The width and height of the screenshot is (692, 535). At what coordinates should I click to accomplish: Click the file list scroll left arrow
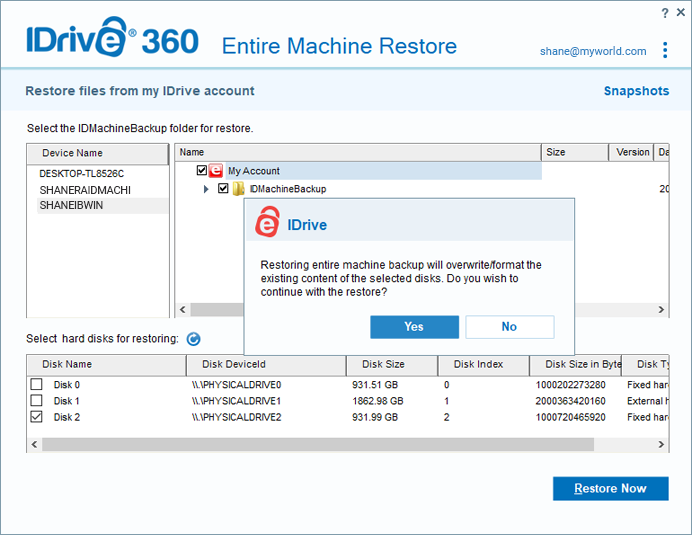tap(183, 309)
